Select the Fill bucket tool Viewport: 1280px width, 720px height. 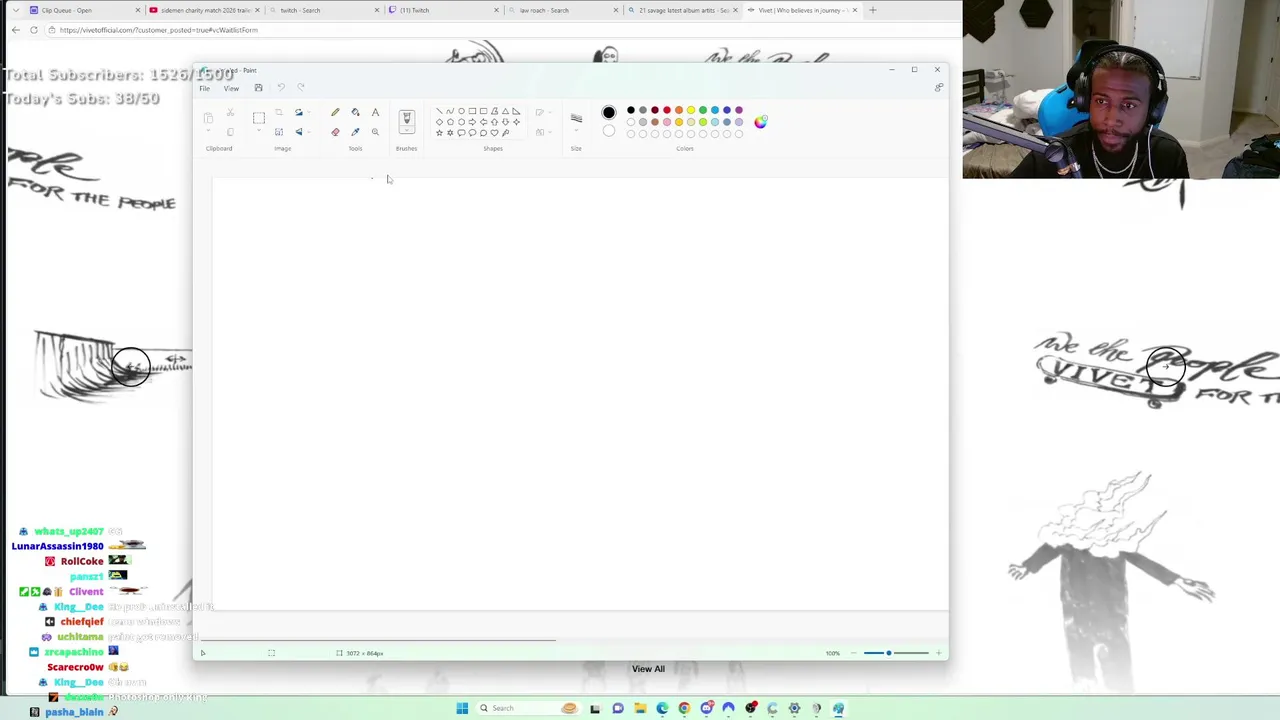(x=355, y=112)
